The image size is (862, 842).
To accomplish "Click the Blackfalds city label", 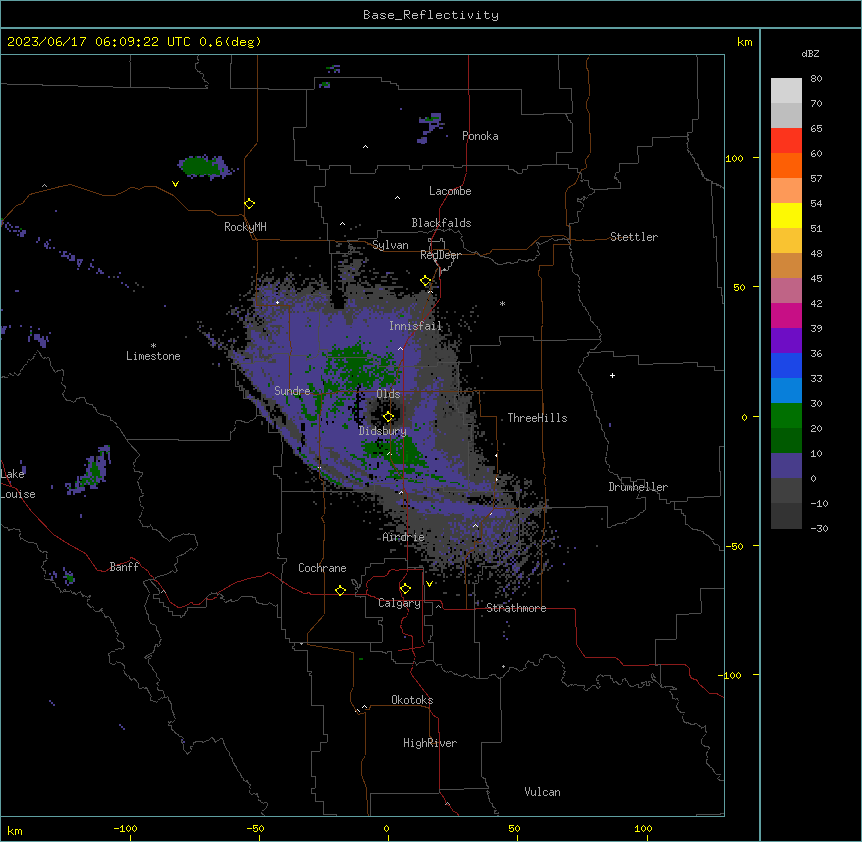I will [x=441, y=223].
